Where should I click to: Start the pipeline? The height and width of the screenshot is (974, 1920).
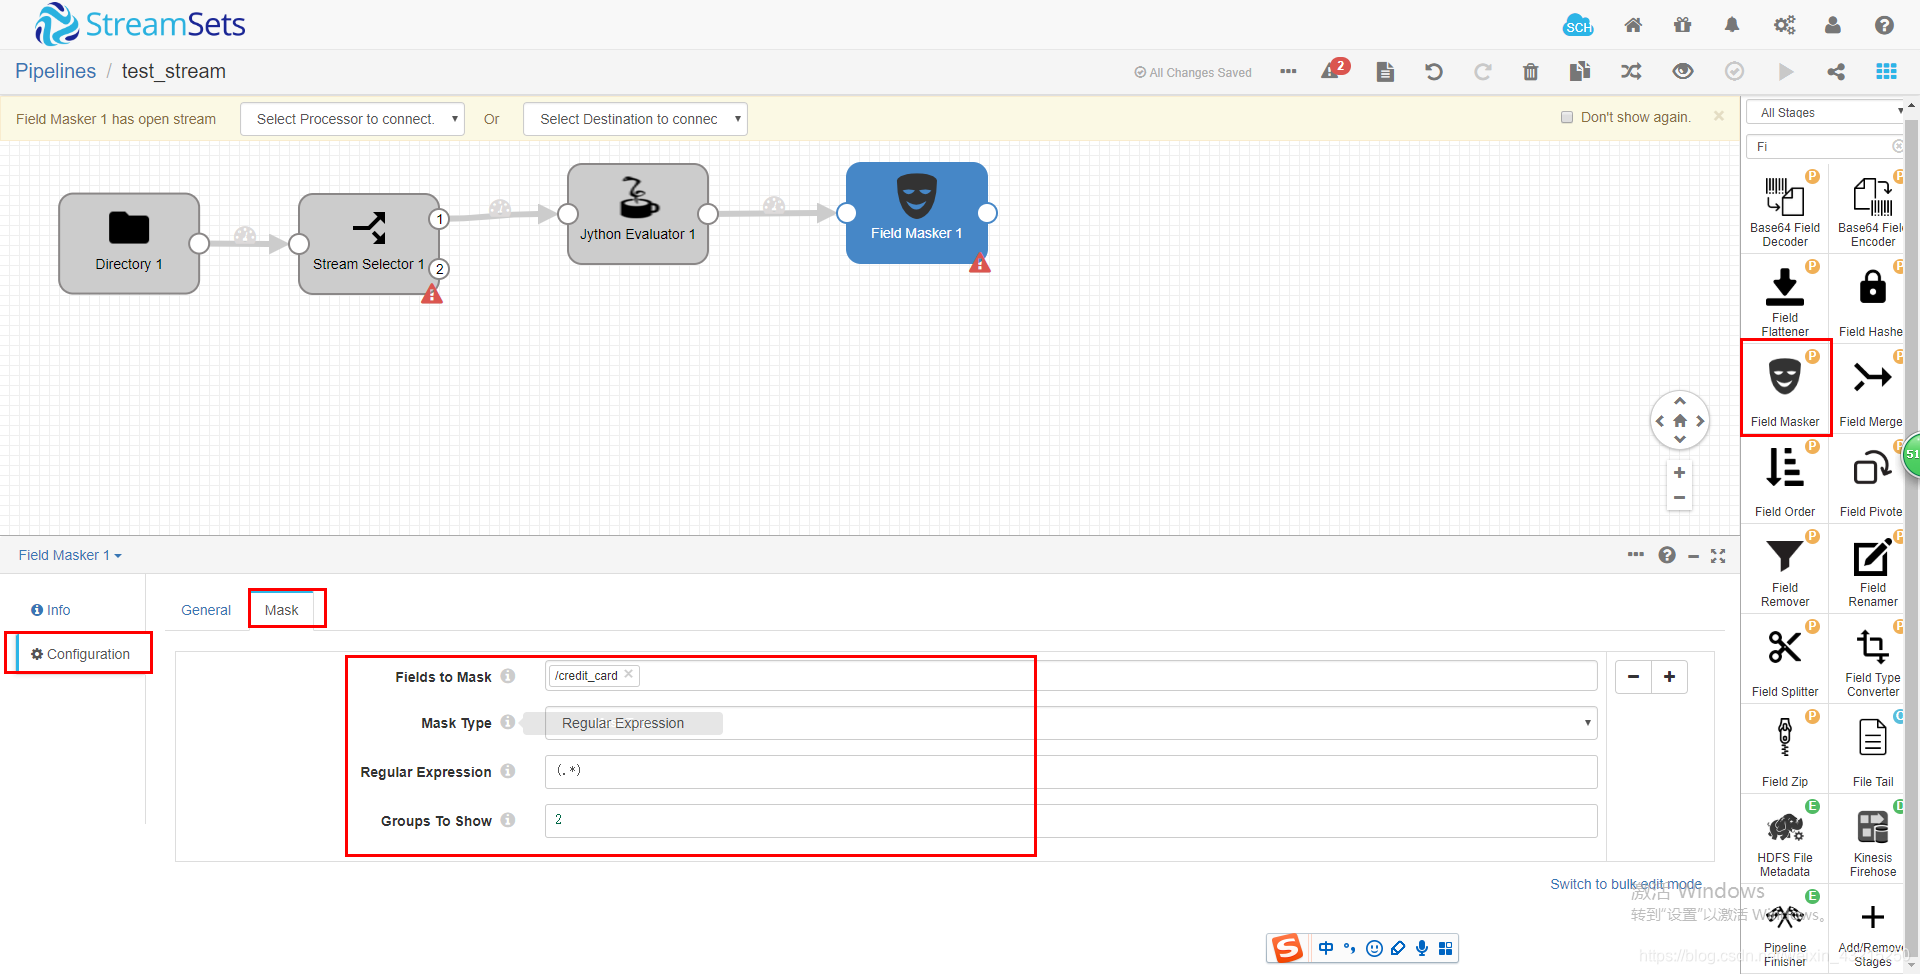[1786, 71]
